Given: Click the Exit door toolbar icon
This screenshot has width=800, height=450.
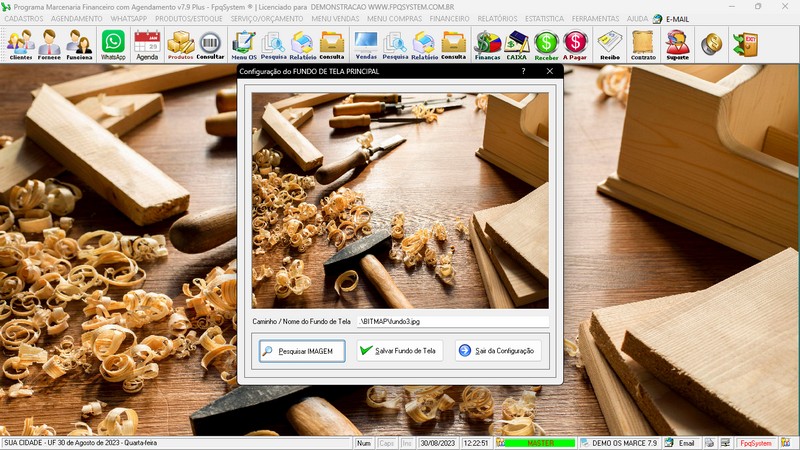Looking at the screenshot, I should coord(745,44).
